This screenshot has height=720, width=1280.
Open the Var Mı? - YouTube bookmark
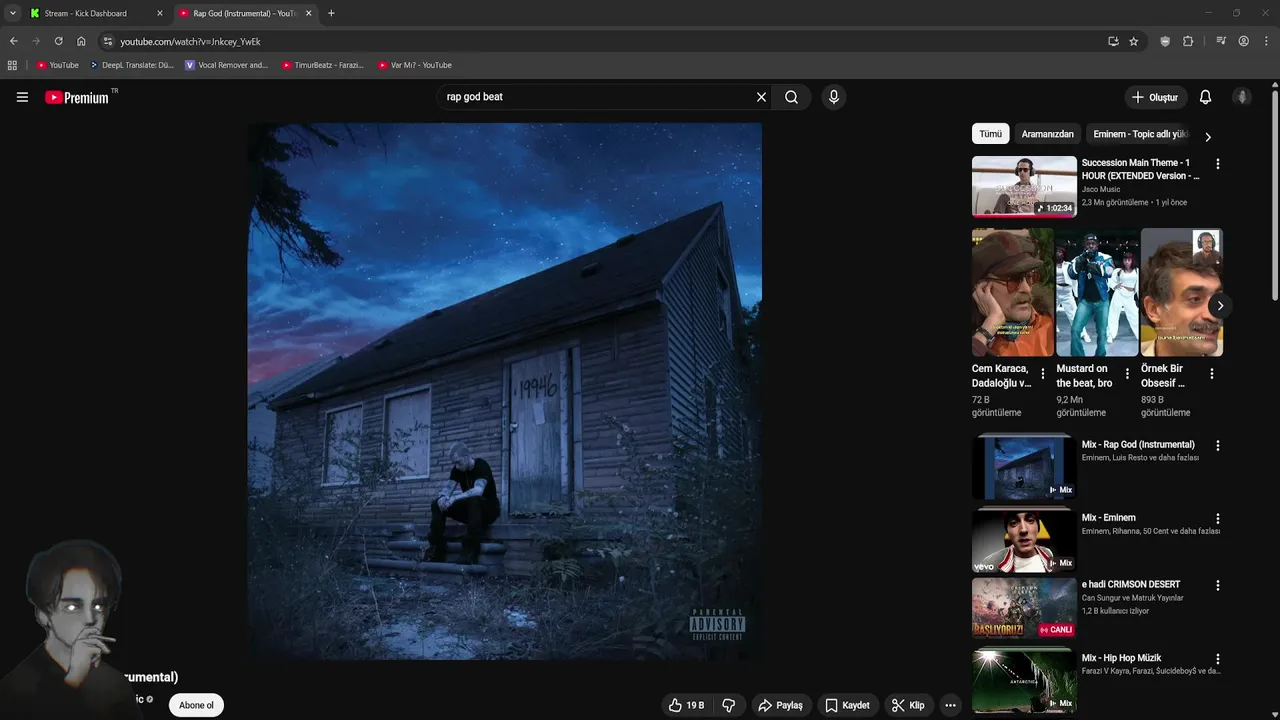click(415, 65)
